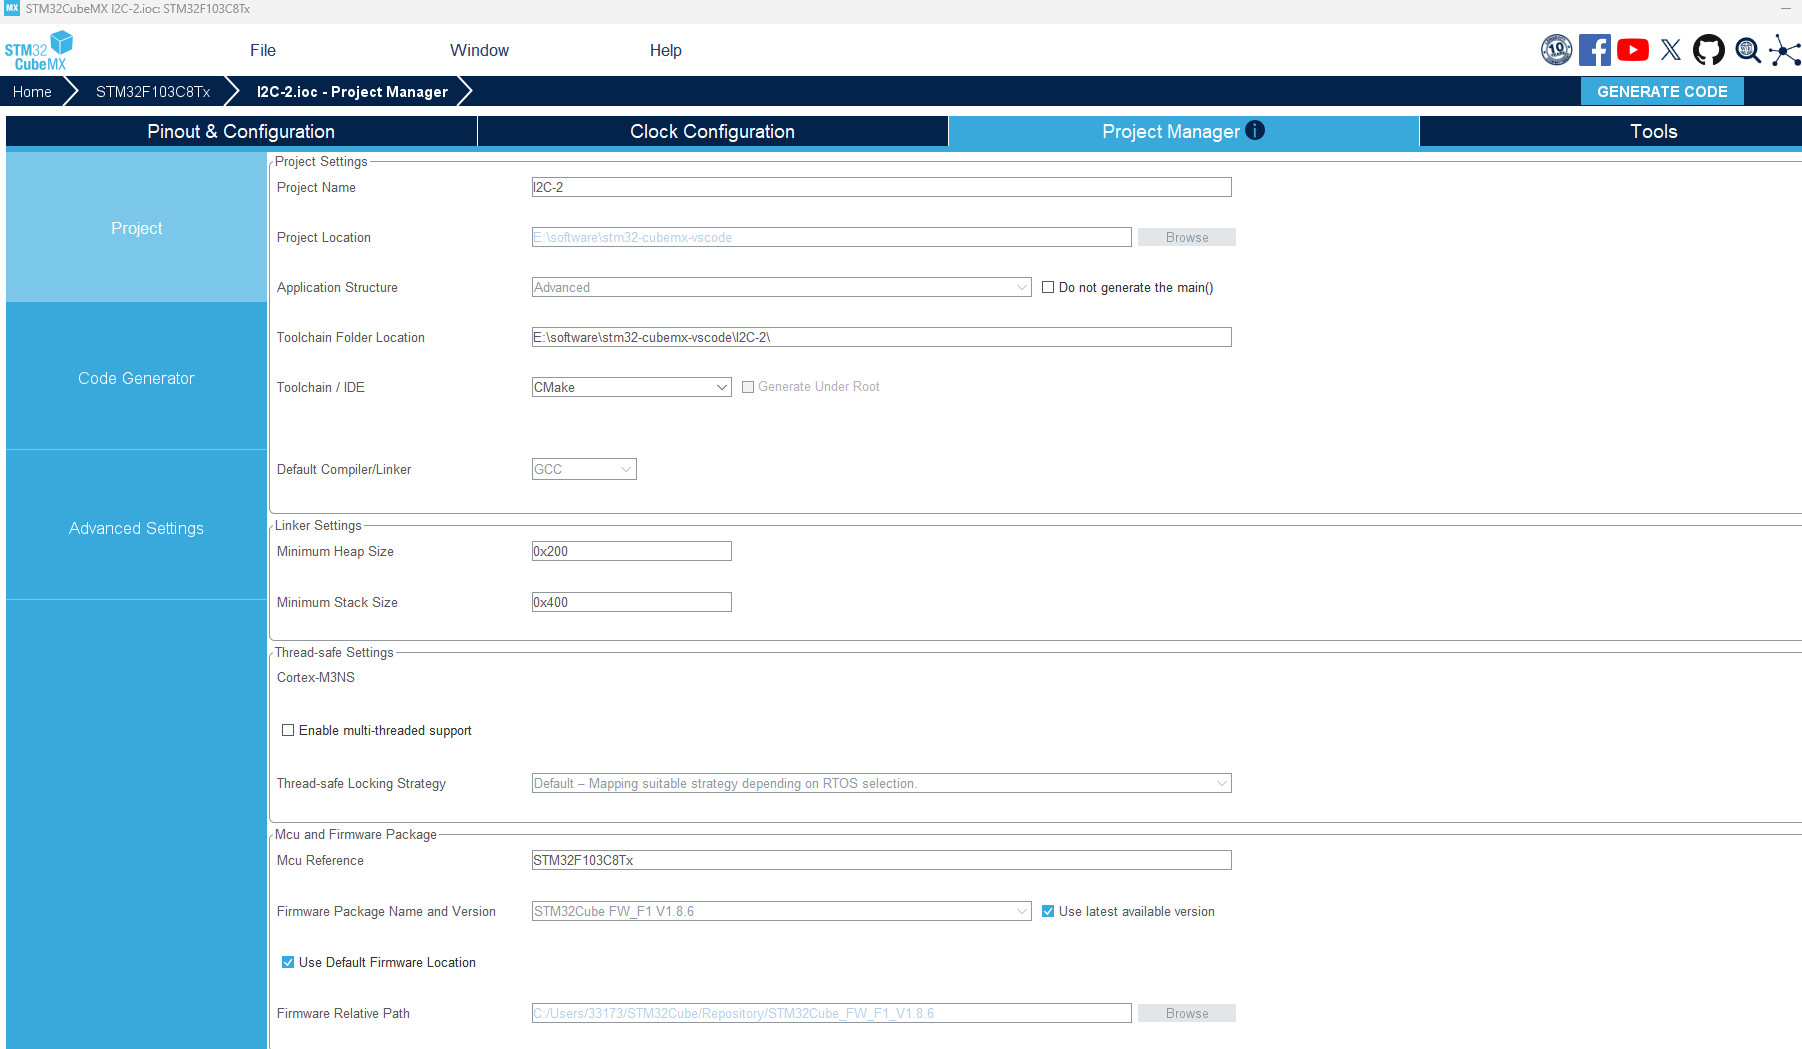
Task: Click the ST network star icon
Action: (x=1785, y=50)
